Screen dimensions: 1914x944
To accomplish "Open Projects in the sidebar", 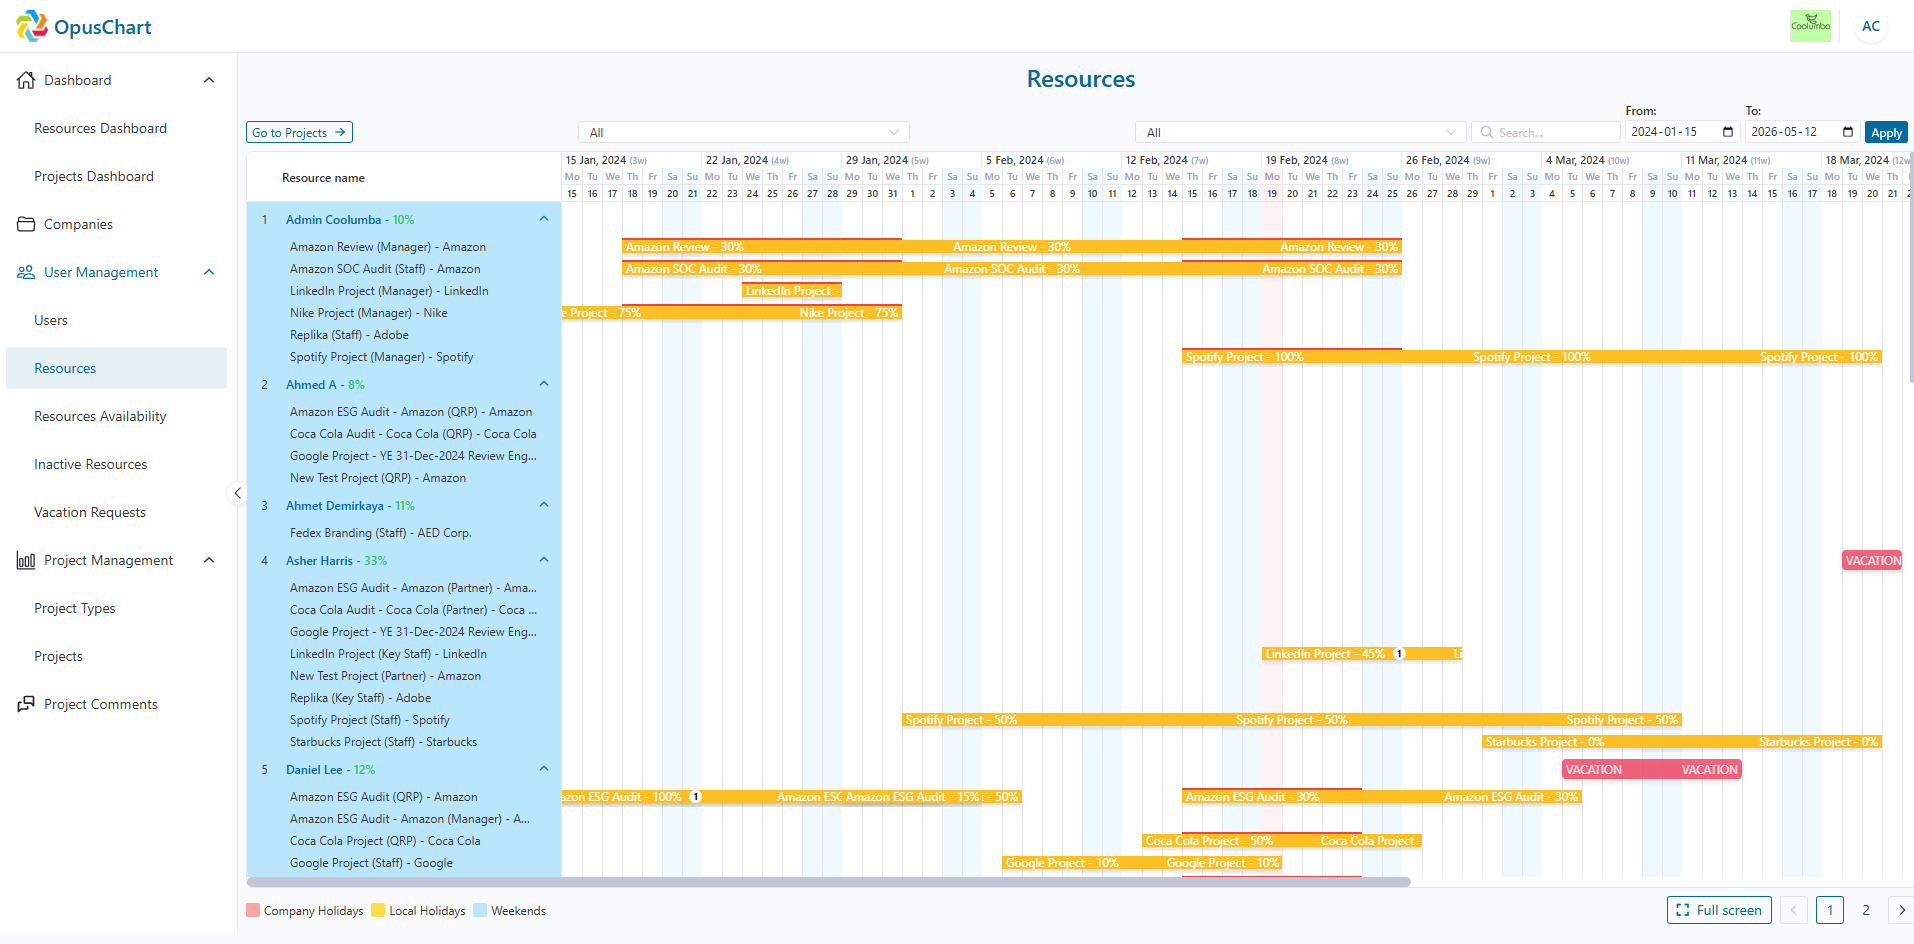I will point(58,656).
